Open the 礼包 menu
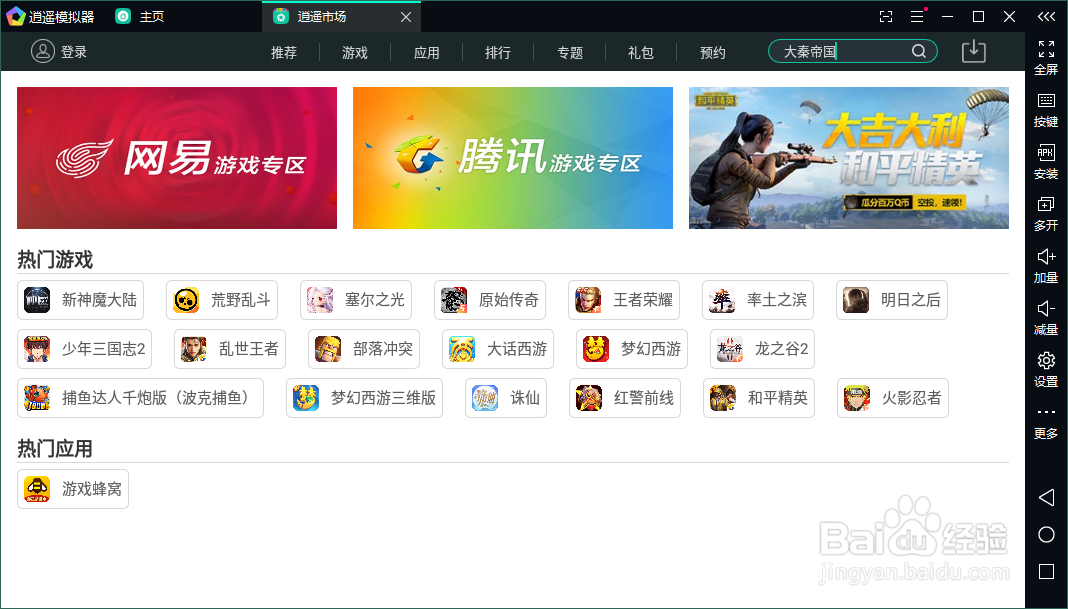Viewport: 1068px width, 609px height. tap(641, 52)
